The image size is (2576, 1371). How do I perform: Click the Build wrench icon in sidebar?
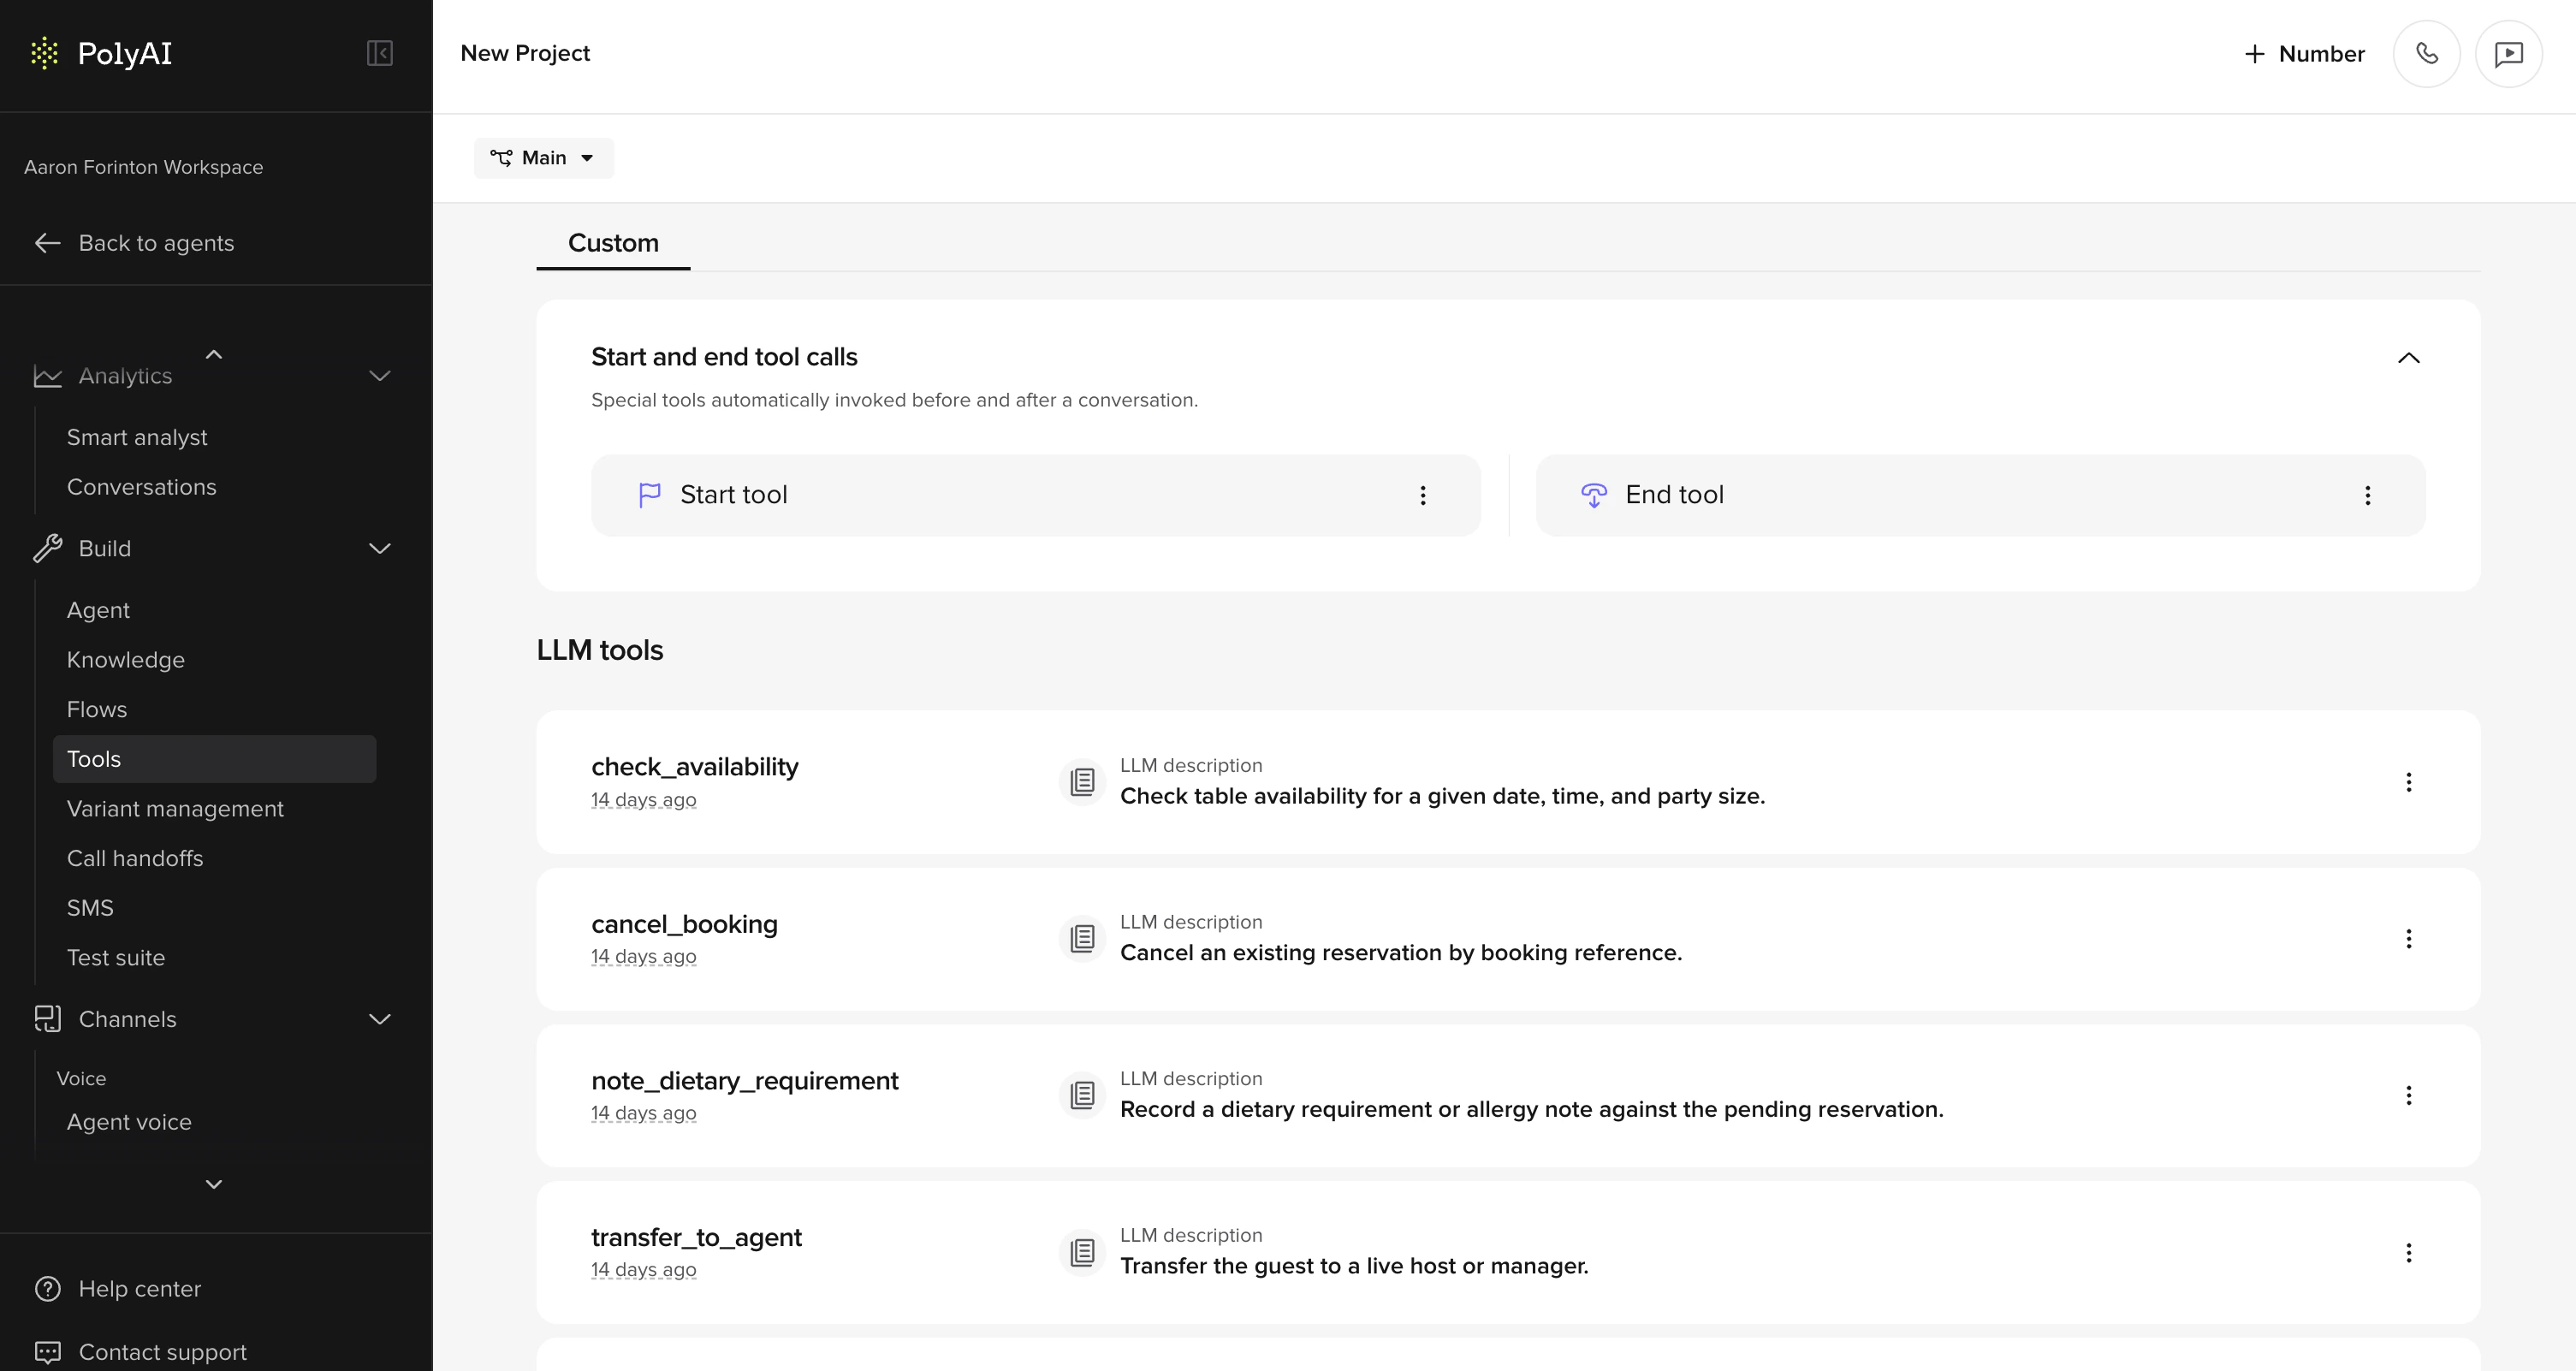click(x=47, y=548)
